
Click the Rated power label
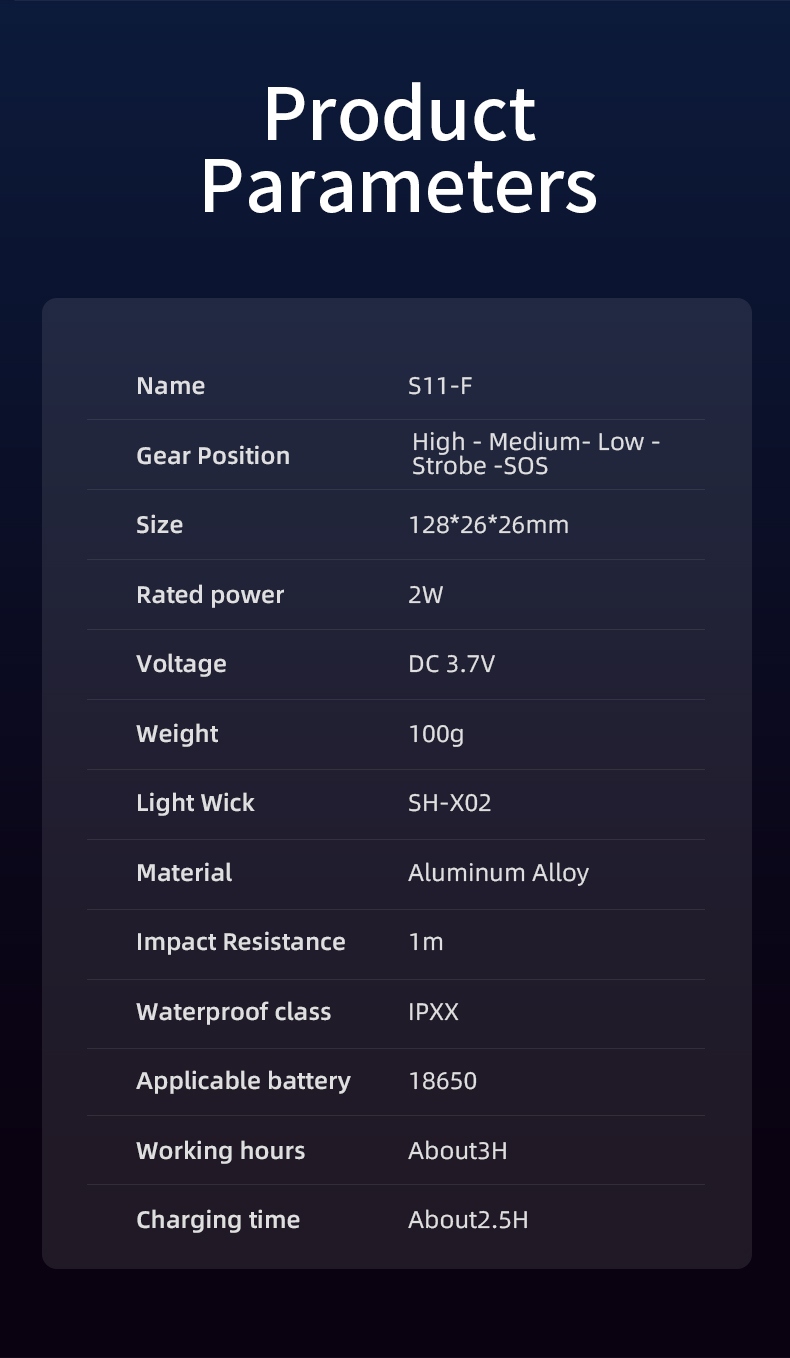point(210,595)
